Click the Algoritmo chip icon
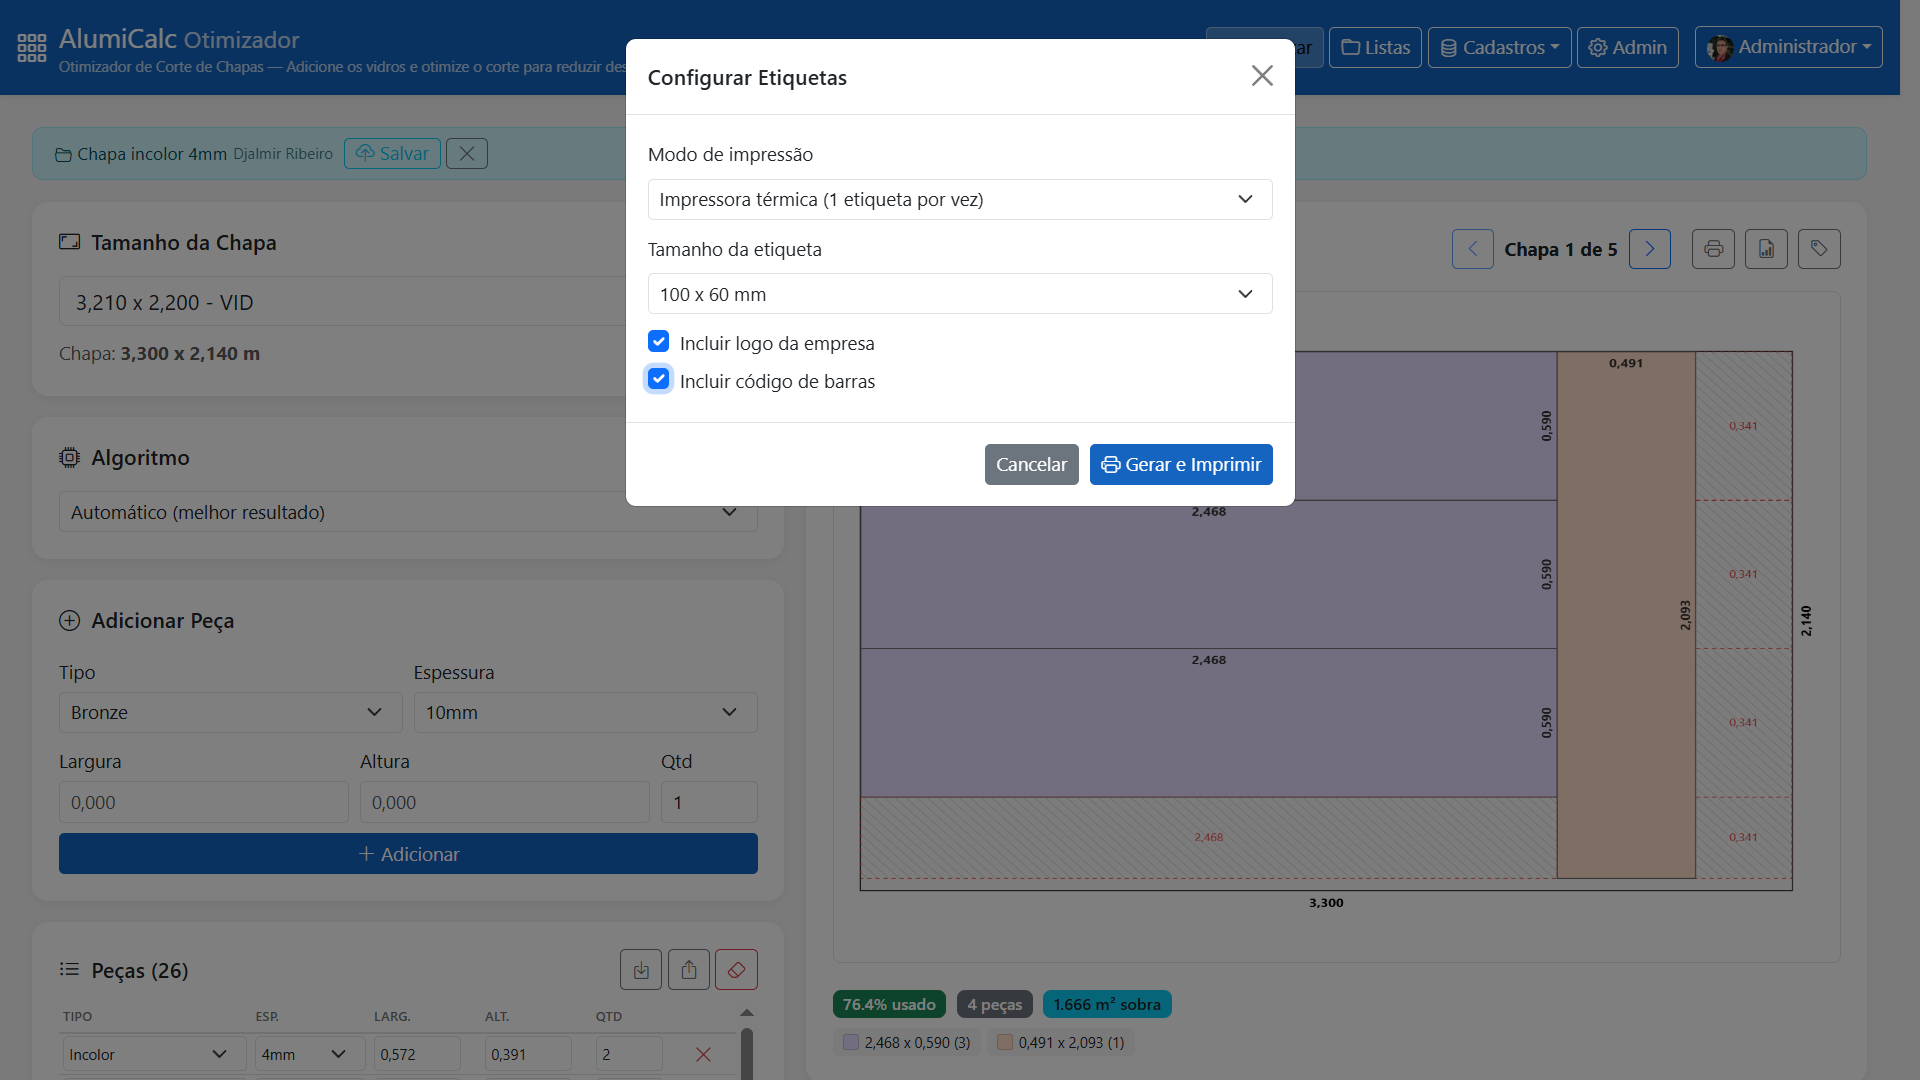 (x=69, y=457)
